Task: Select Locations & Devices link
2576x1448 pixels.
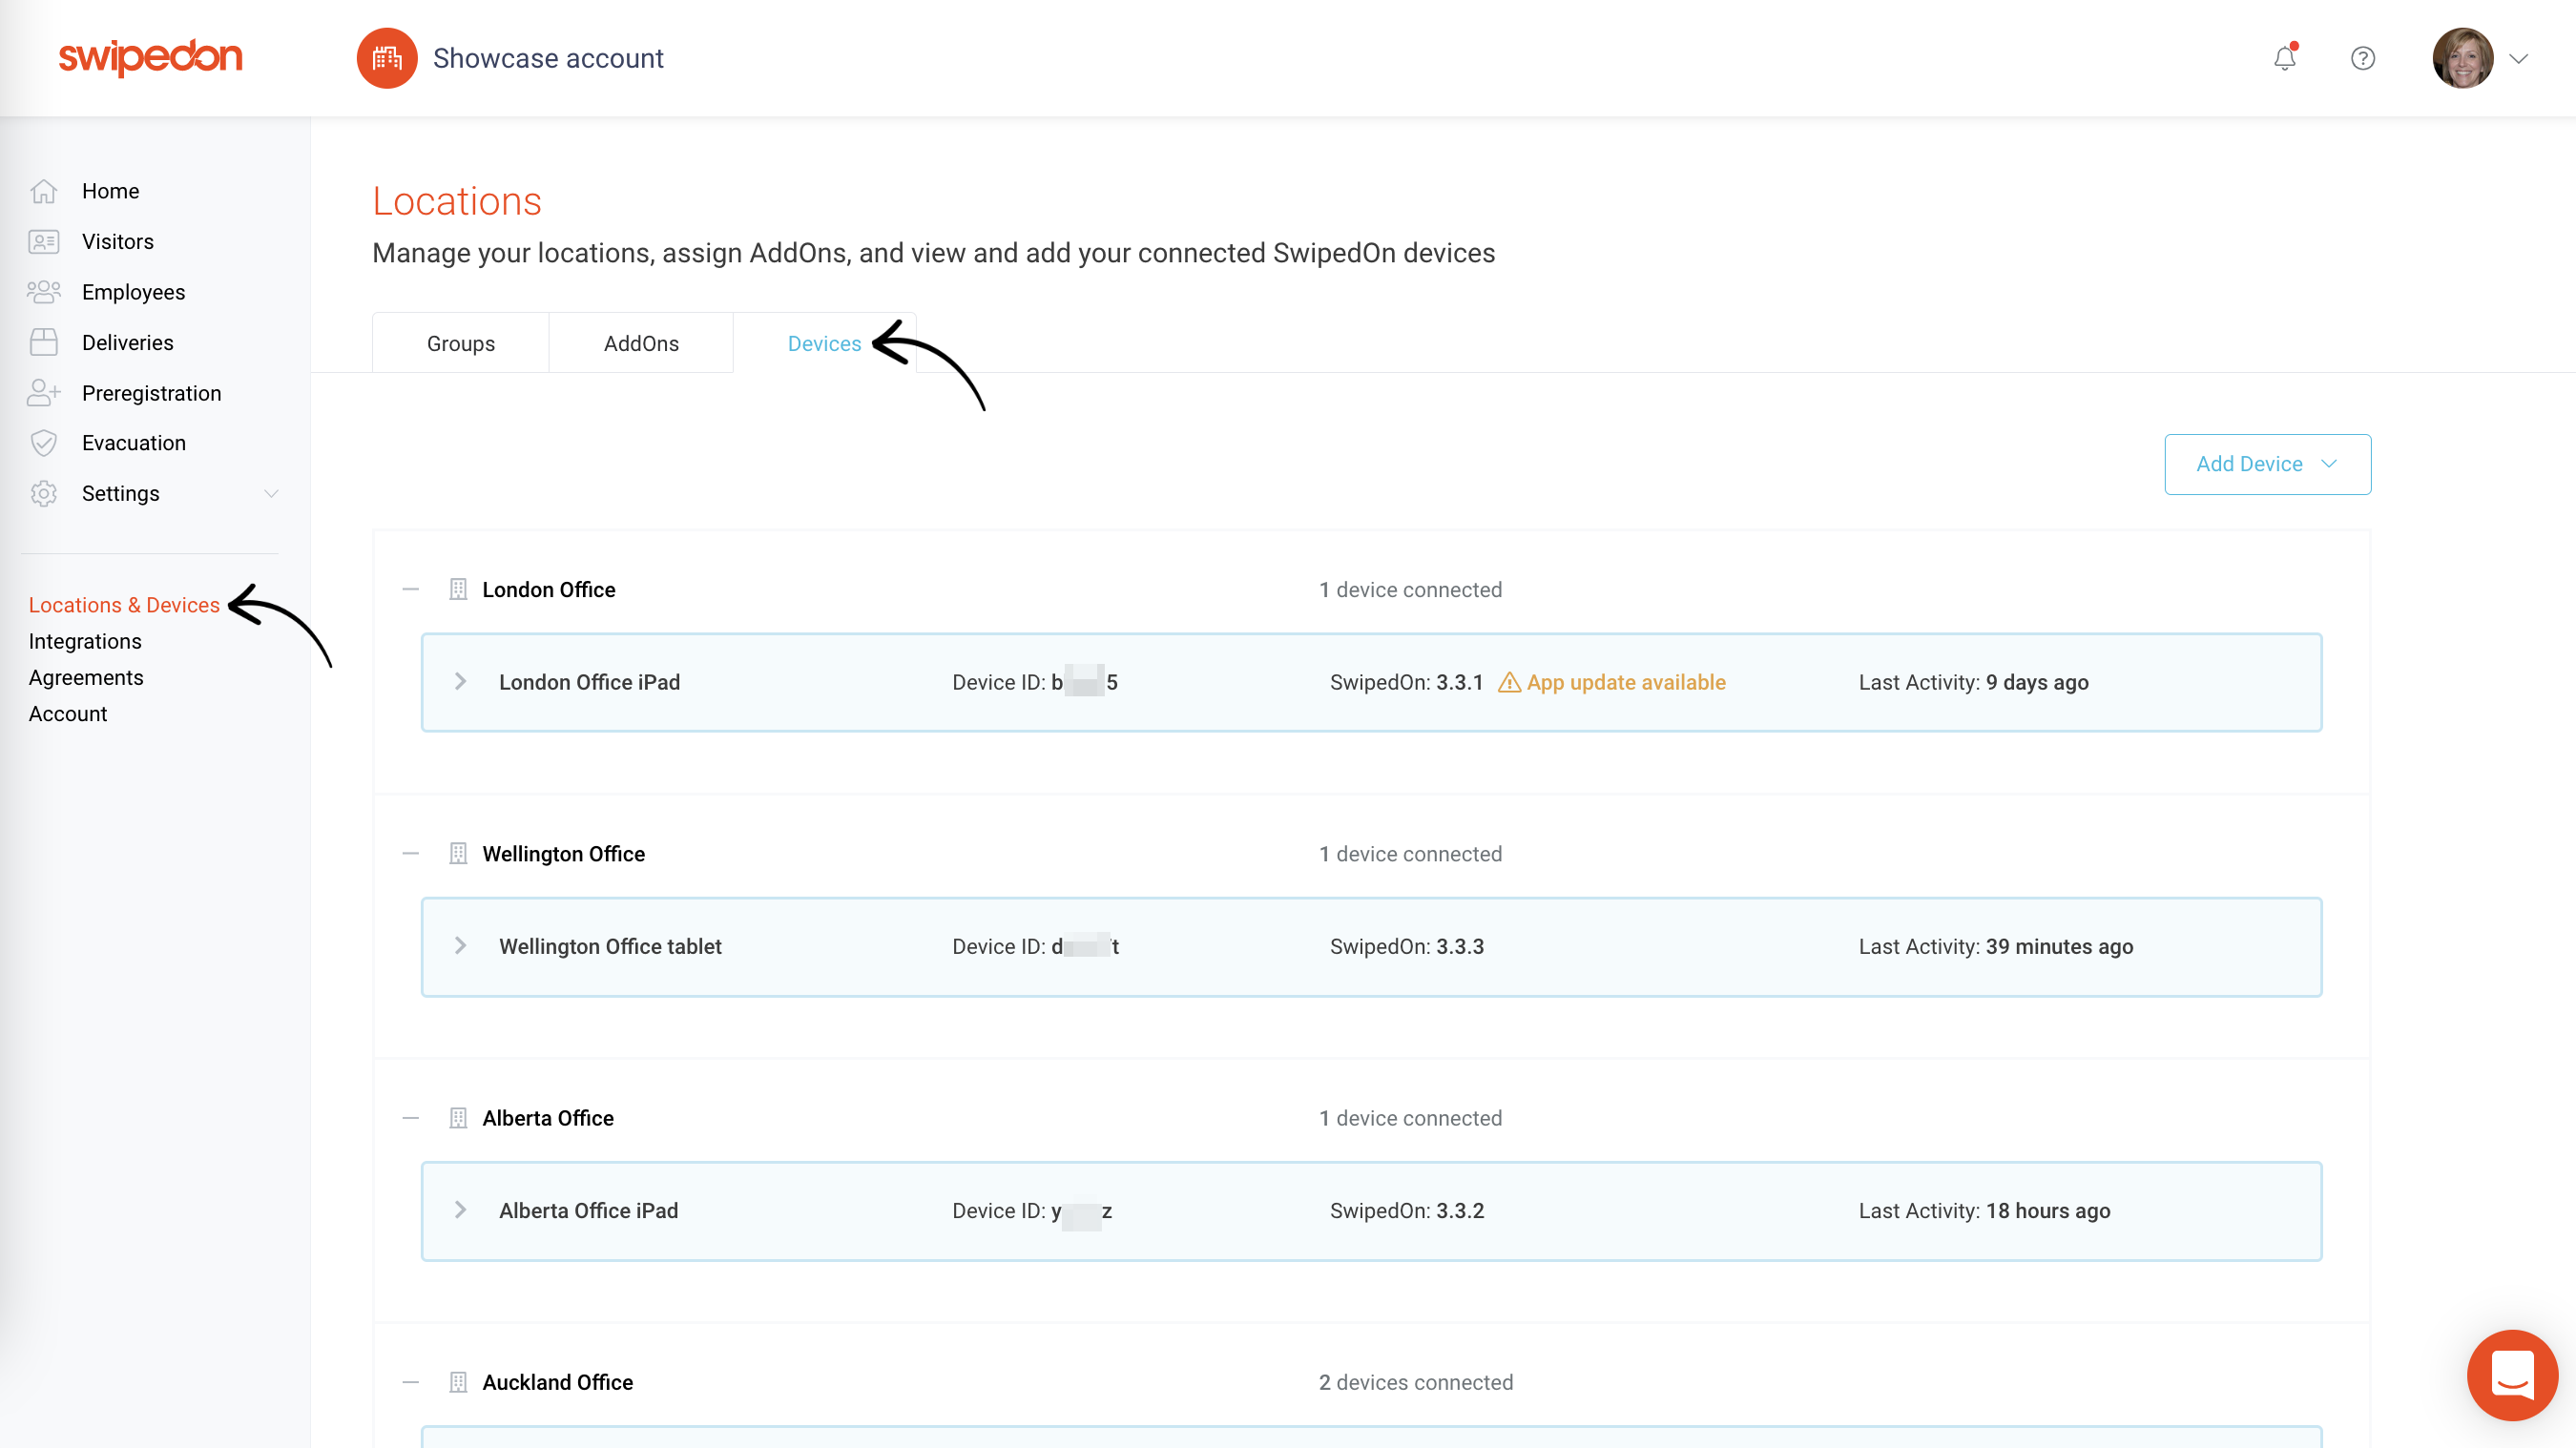Action: [124, 605]
